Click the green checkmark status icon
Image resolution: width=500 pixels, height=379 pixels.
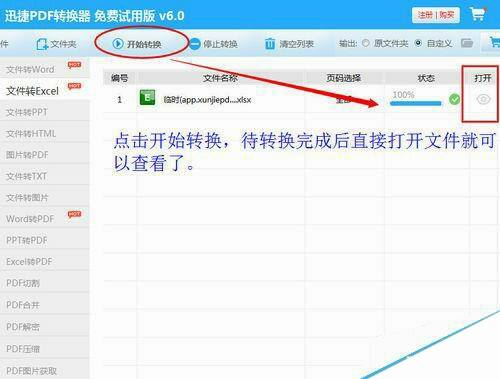click(x=454, y=99)
